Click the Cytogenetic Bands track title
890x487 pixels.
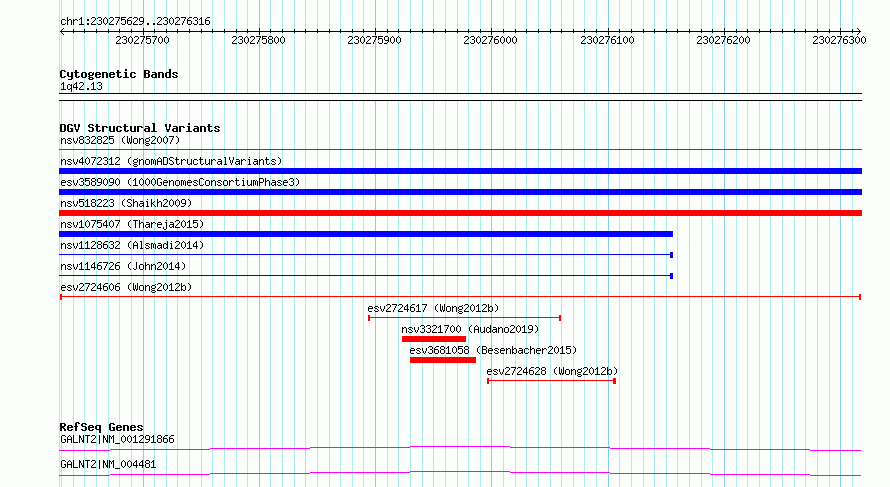tap(119, 74)
